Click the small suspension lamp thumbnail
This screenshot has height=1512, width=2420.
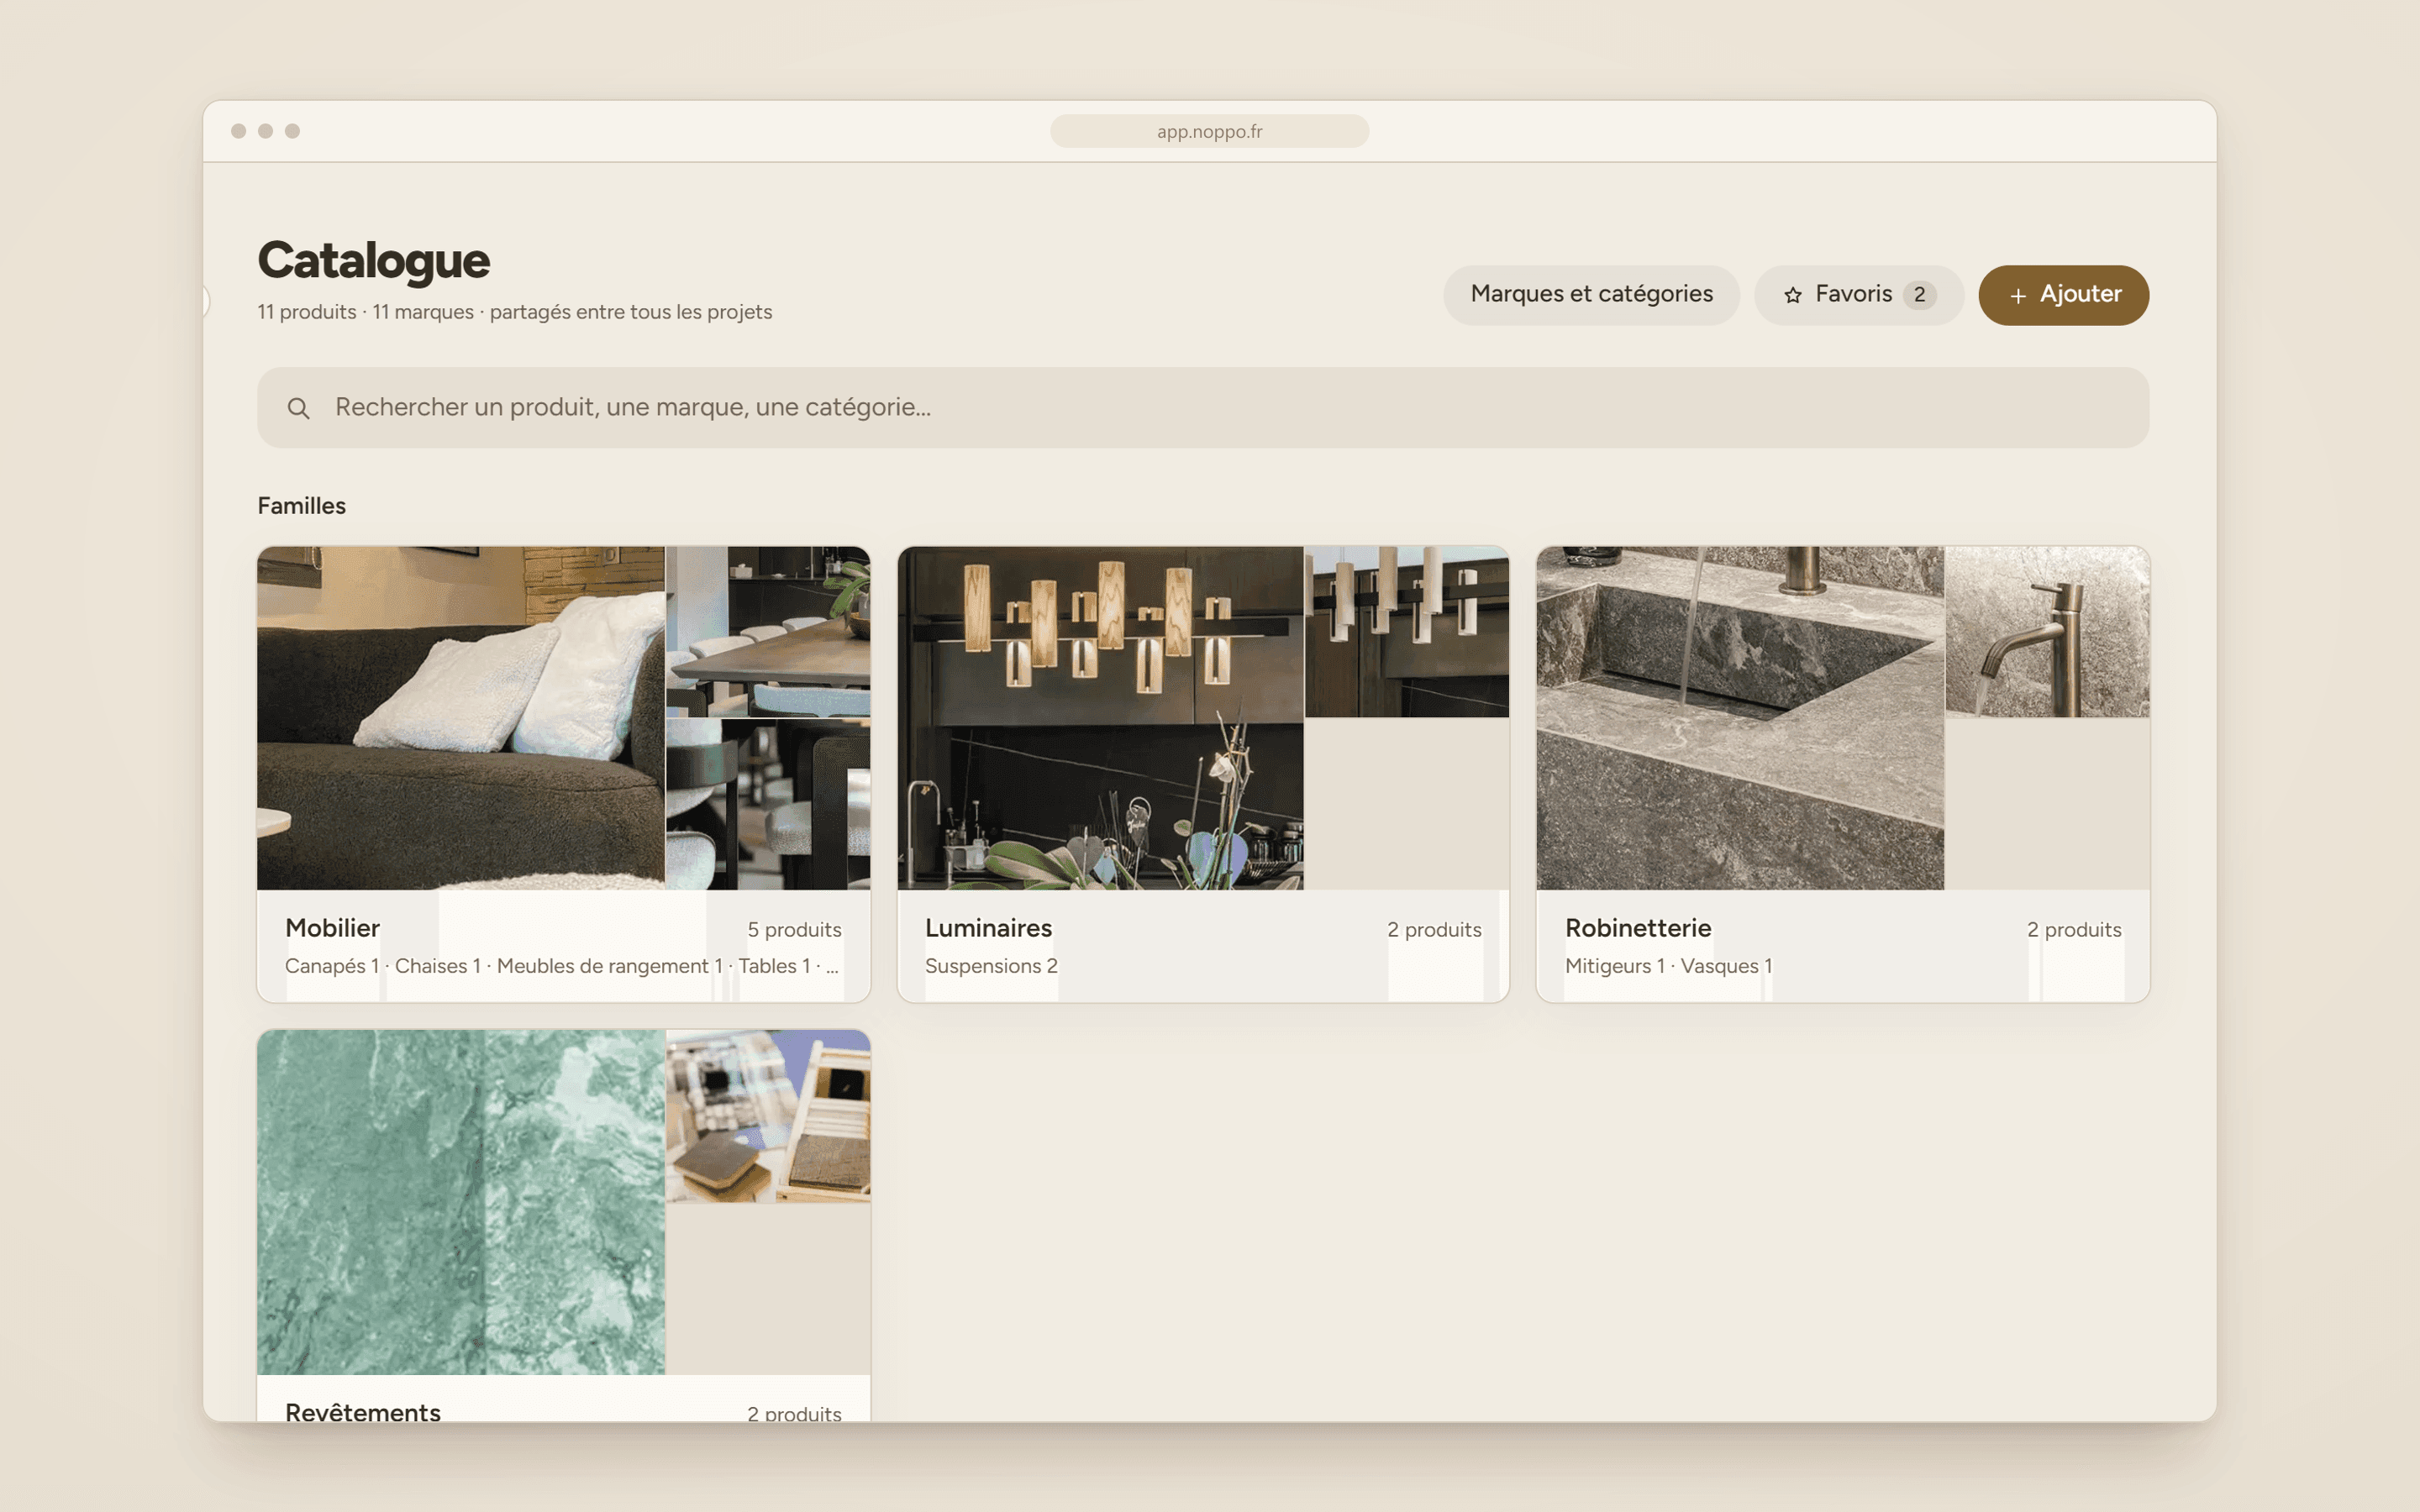1407,631
